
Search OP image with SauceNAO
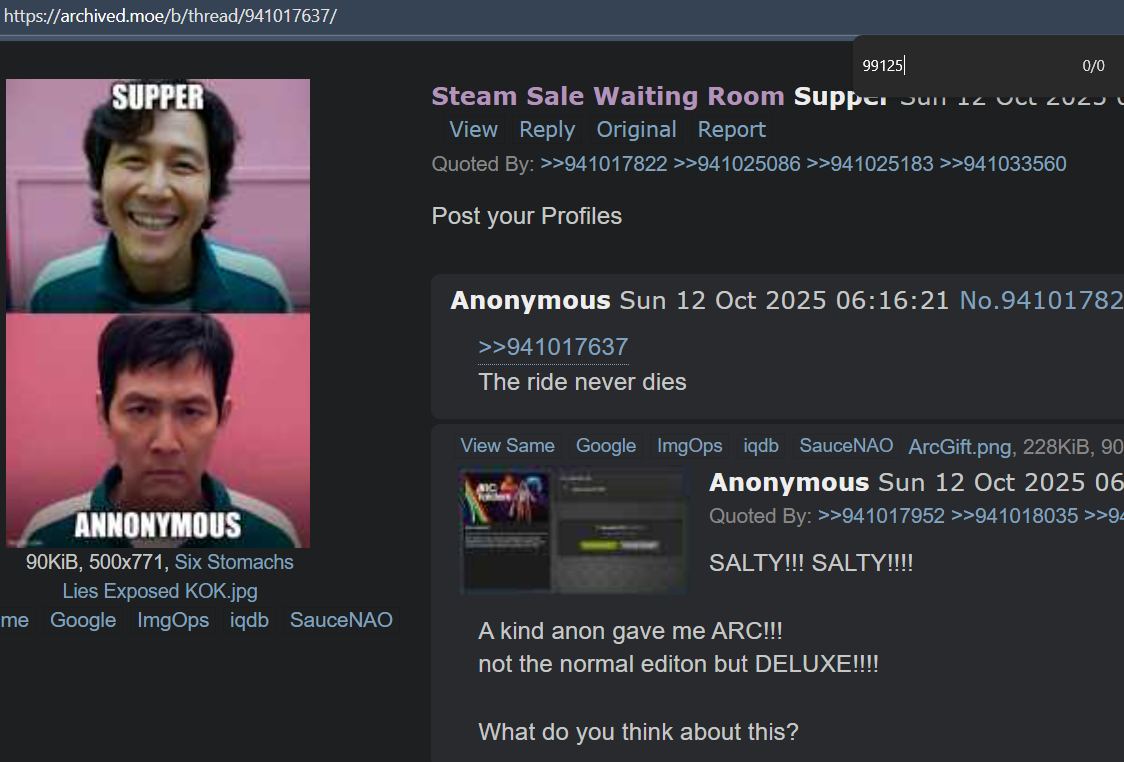(x=341, y=620)
